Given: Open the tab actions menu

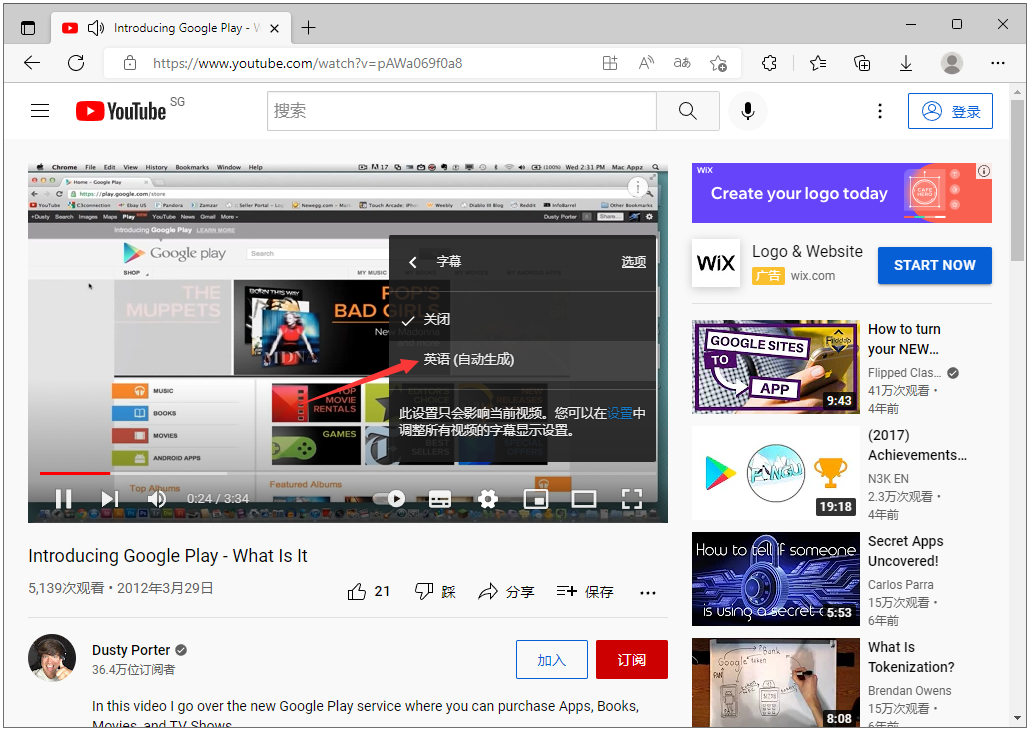Looking at the screenshot, I should (x=28, y=28).
